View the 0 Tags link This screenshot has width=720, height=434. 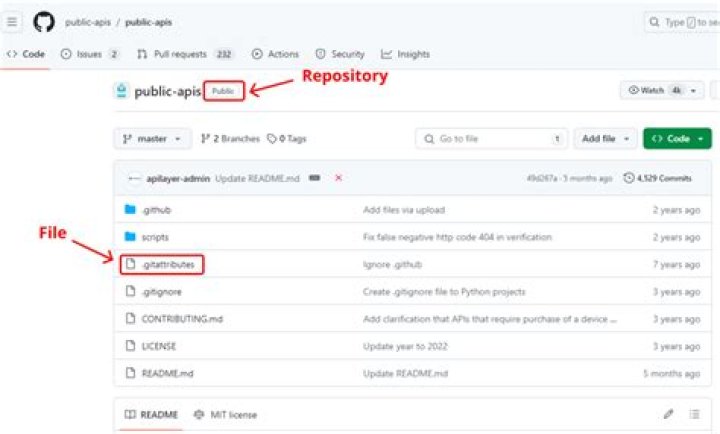[287, 138]
